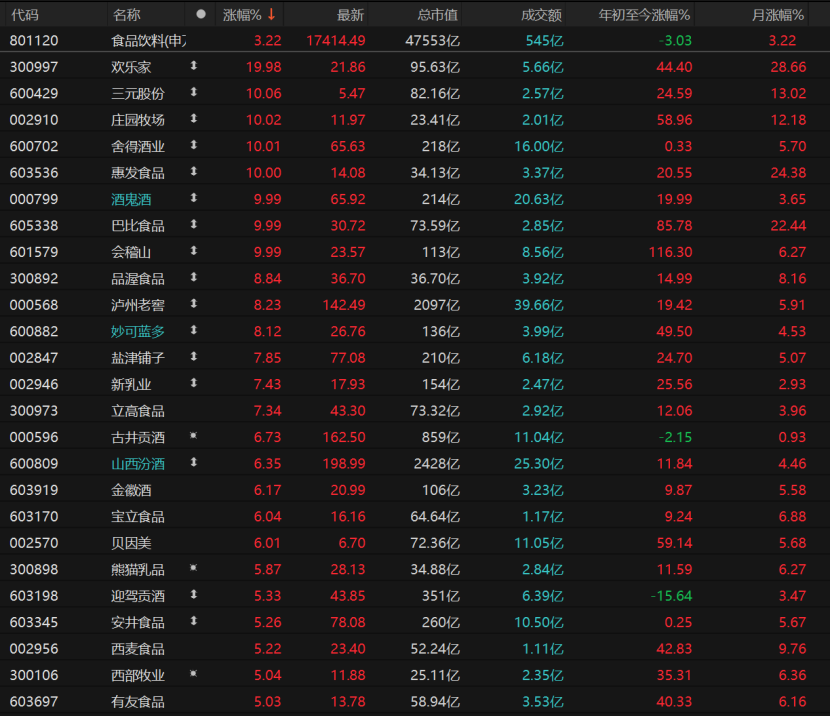Click 西麦食品 monthly change 9.76

click(x=792, y=649)
